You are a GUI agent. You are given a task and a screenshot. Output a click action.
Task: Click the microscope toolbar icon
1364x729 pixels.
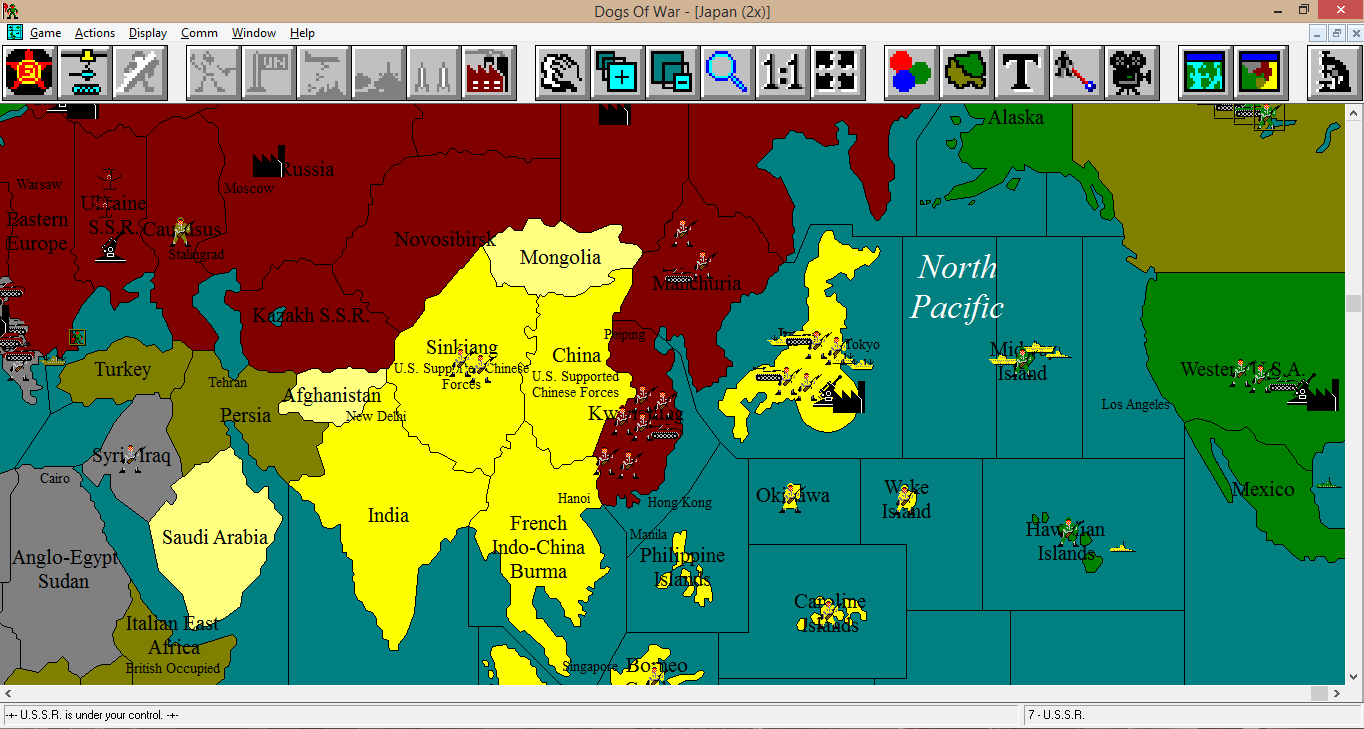pos(1334,72)
